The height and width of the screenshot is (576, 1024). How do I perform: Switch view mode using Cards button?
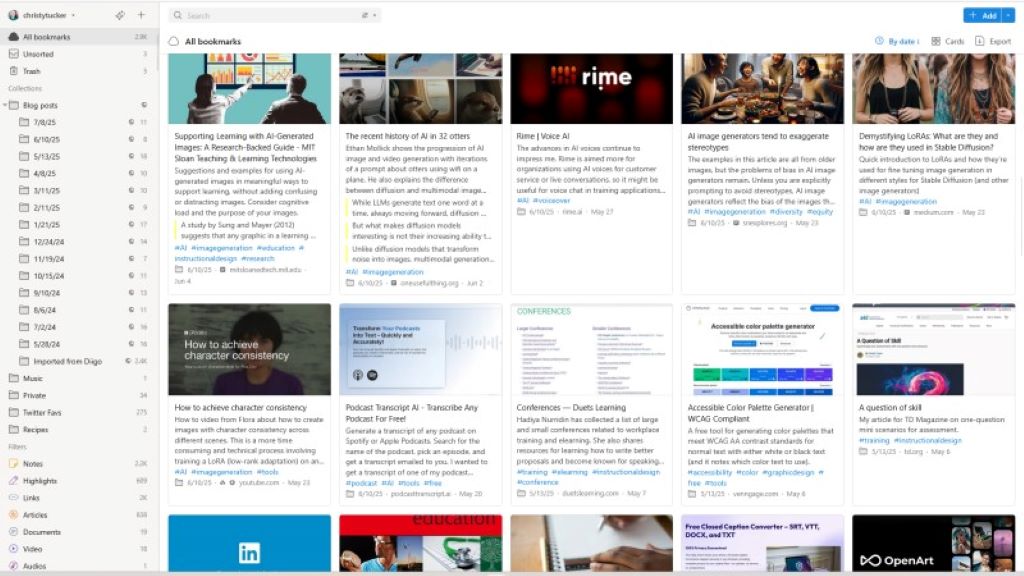click(947, 41)
